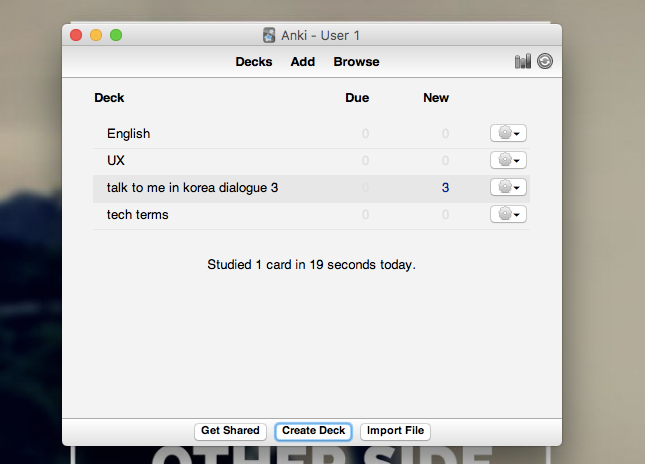The height and width of the screenshot is (464, 645).
Task: Open the UX deck
Action: click(116, 160)
